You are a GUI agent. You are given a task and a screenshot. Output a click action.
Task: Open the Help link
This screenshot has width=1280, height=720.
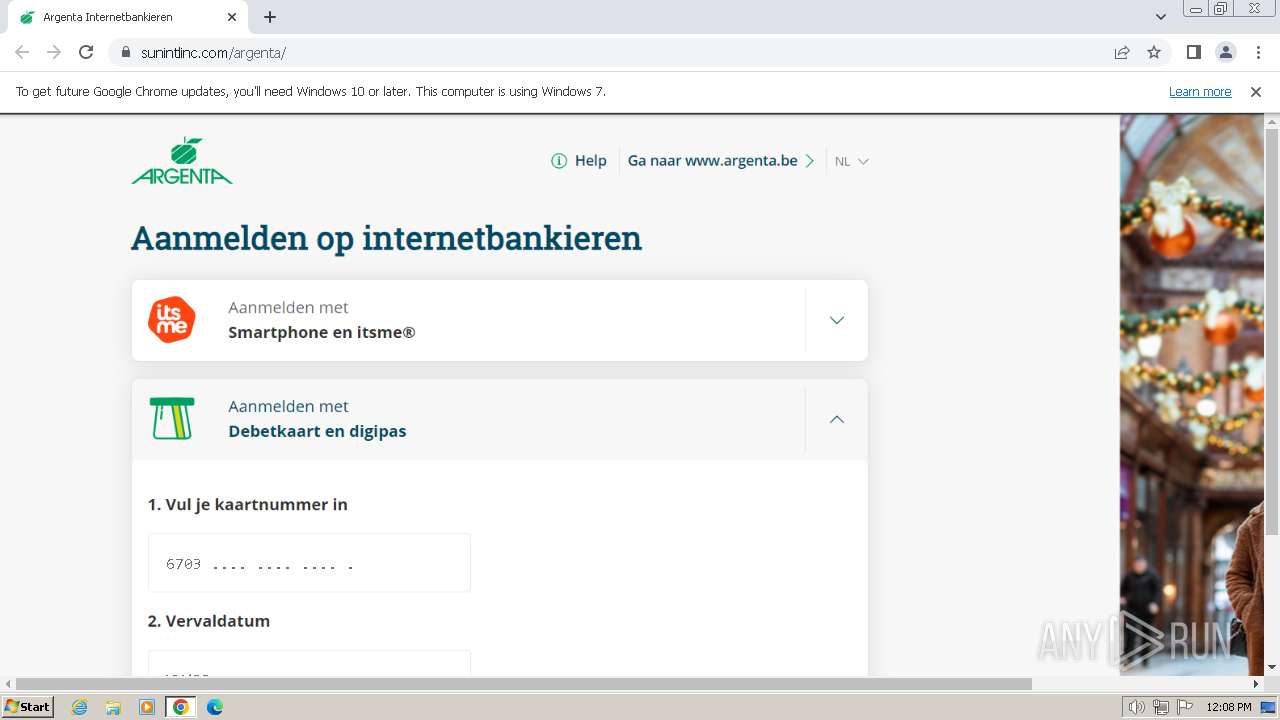pos(590,161)
